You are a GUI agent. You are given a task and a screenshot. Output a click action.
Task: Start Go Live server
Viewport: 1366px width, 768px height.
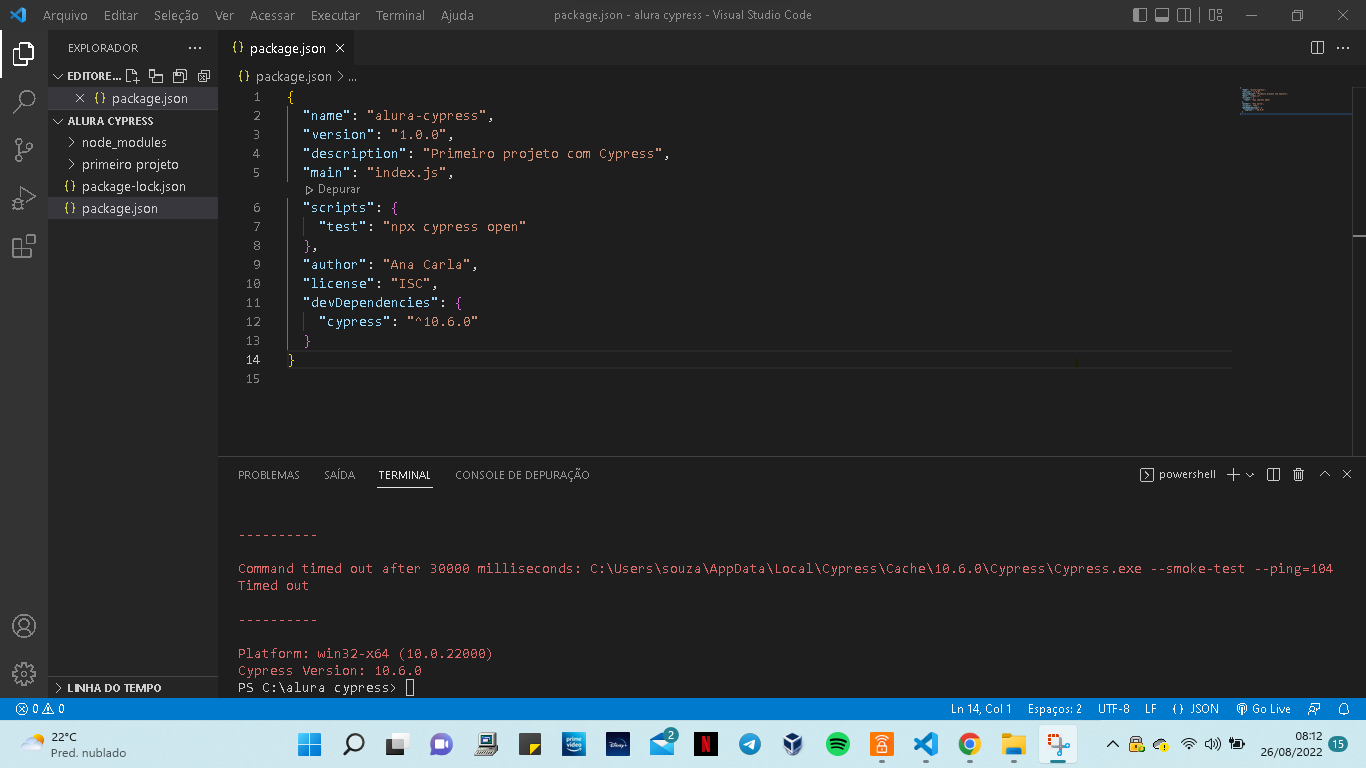pyautogui.click(x=1263, y=709)
